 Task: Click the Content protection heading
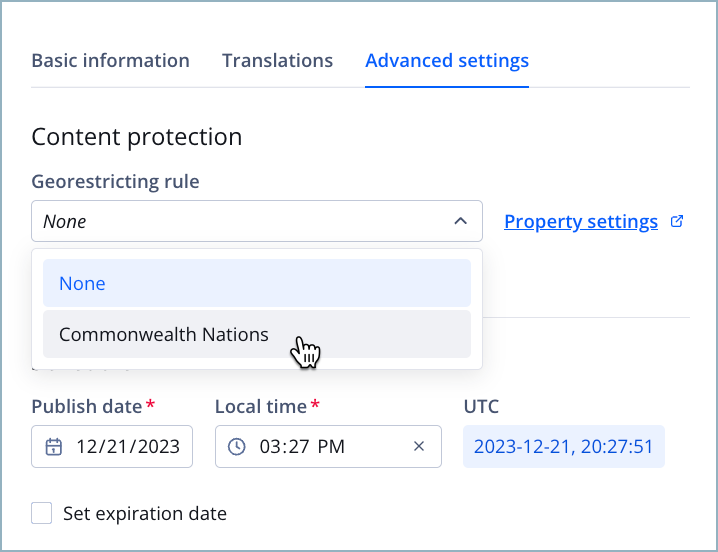[x=137, y=137]
